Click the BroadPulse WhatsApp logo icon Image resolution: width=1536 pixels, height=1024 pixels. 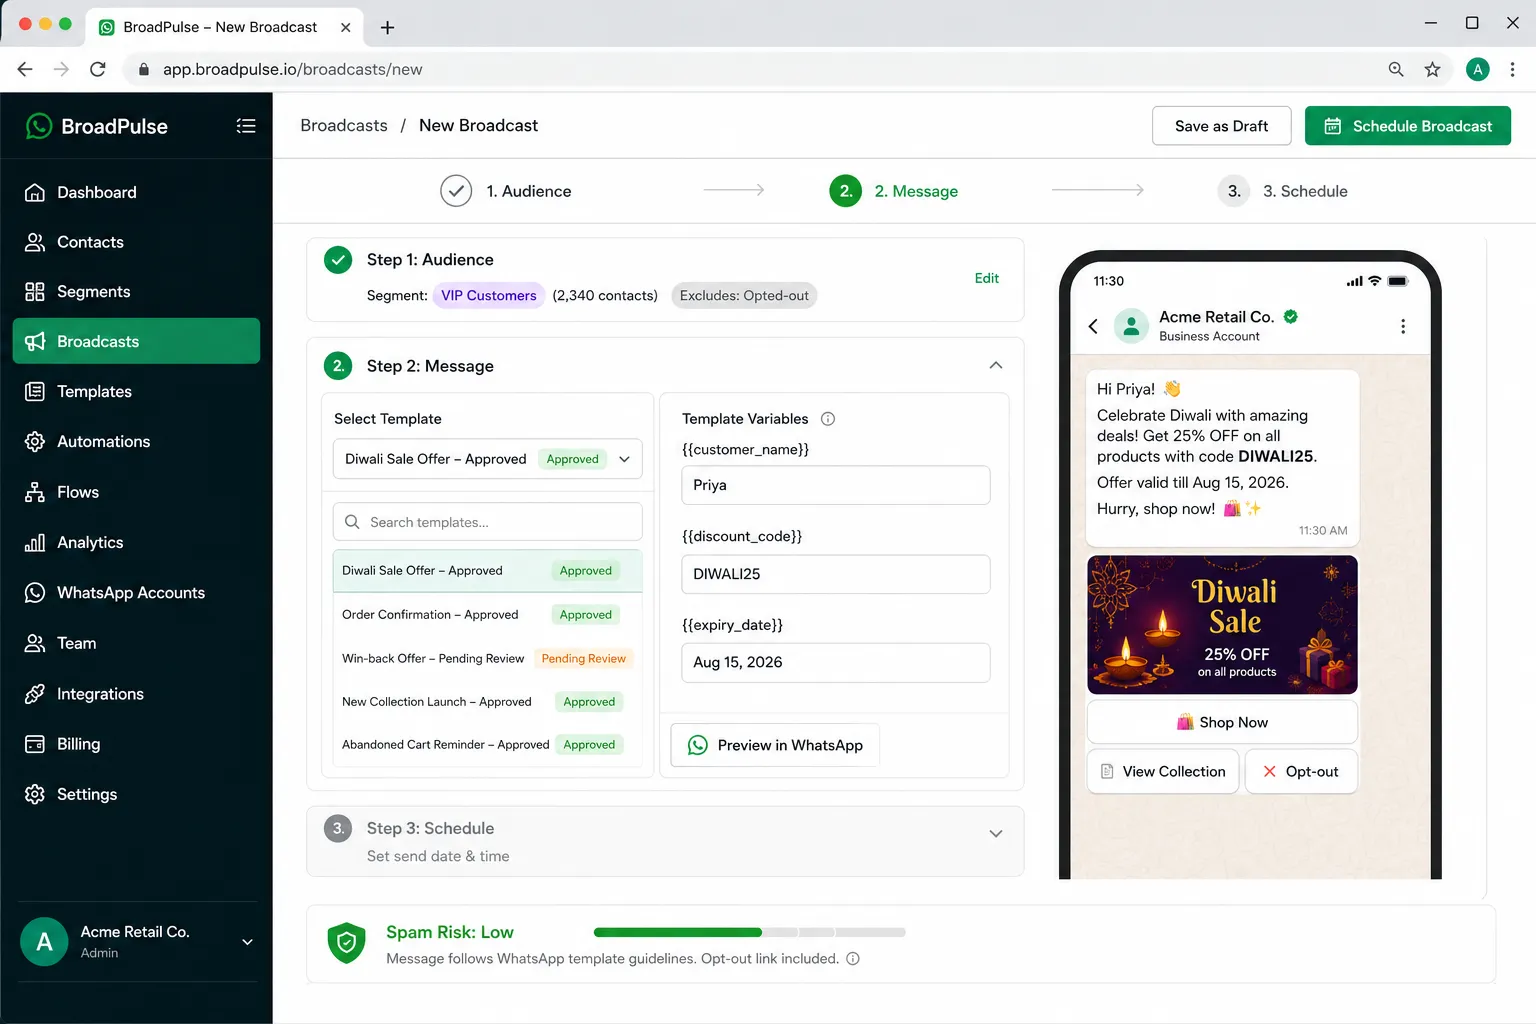pos(38,126)
